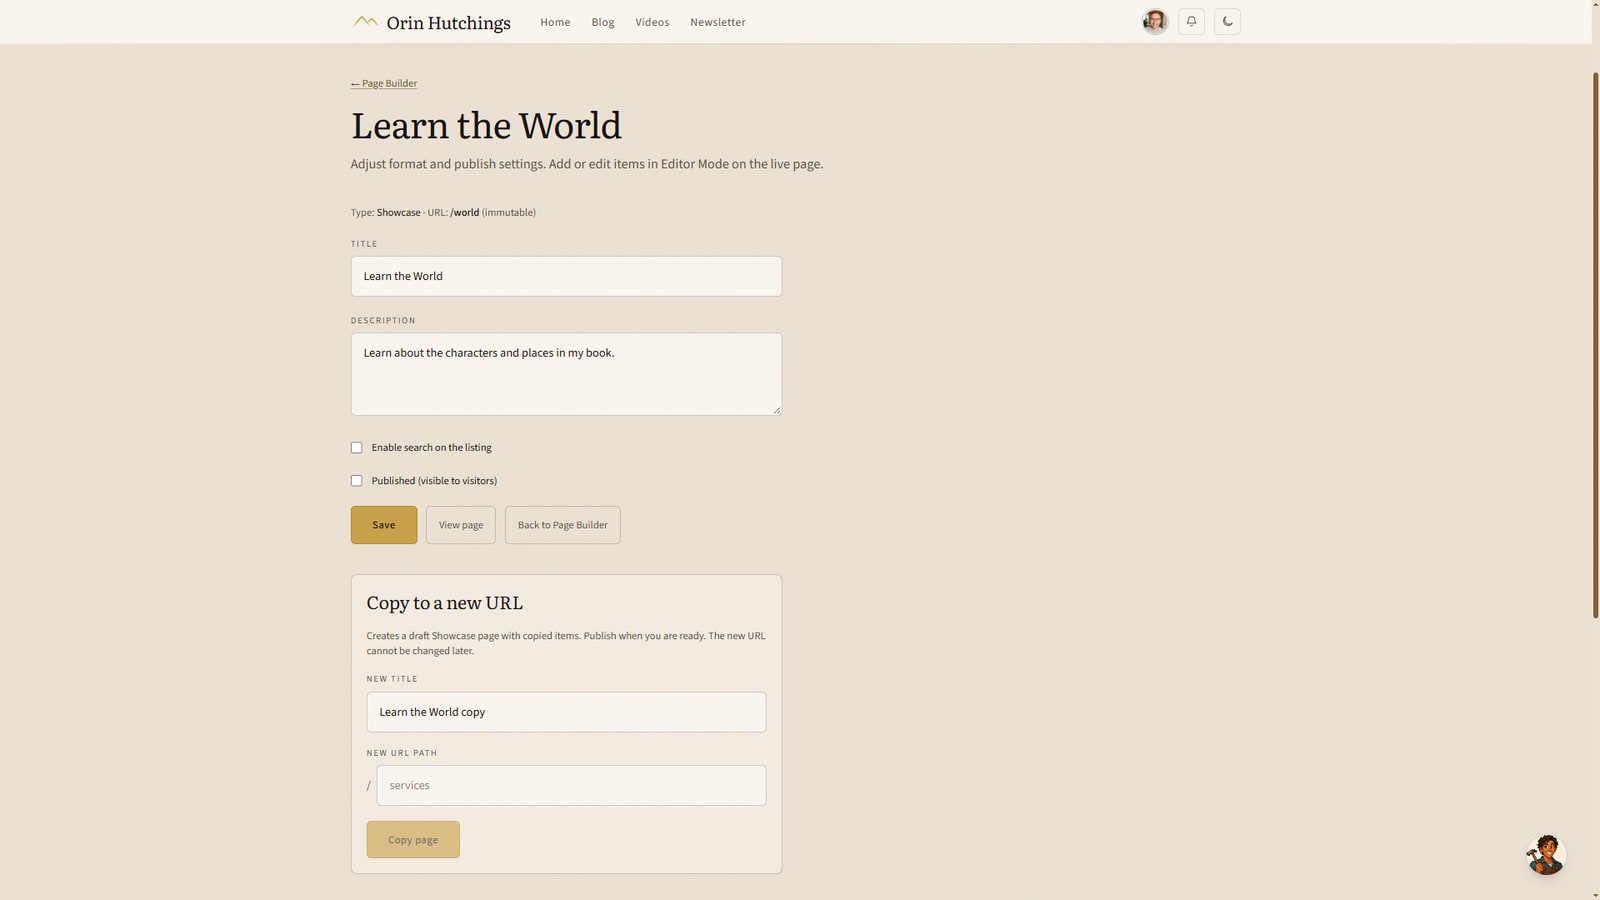Check the Published (visible to visitors) box

pos(357,481)
